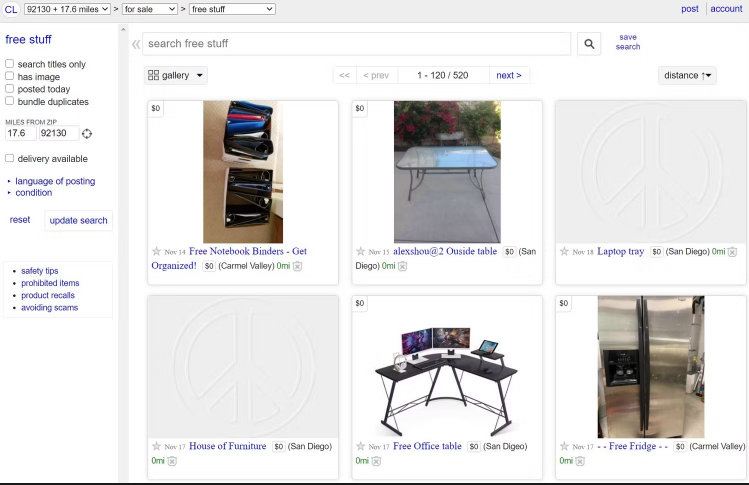Open the glass outdoor table photo

coord(447,172)
